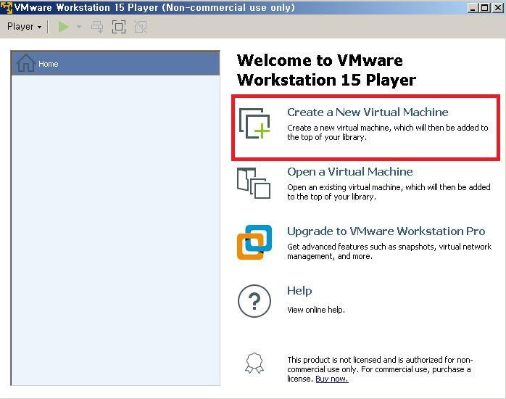Click the Buy now link

pos(332,379)
